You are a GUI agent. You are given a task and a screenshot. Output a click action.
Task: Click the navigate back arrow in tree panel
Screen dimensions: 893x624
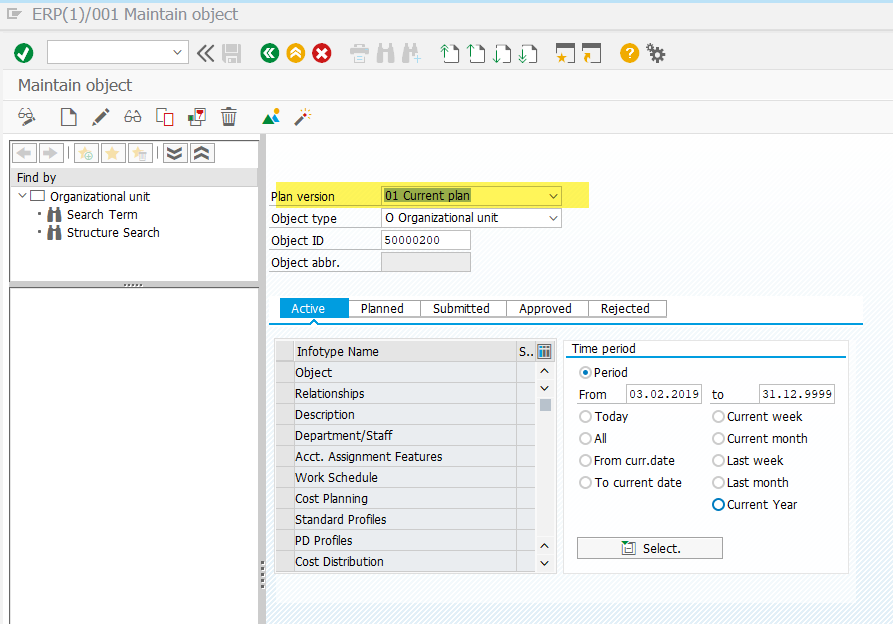(24, 153)
